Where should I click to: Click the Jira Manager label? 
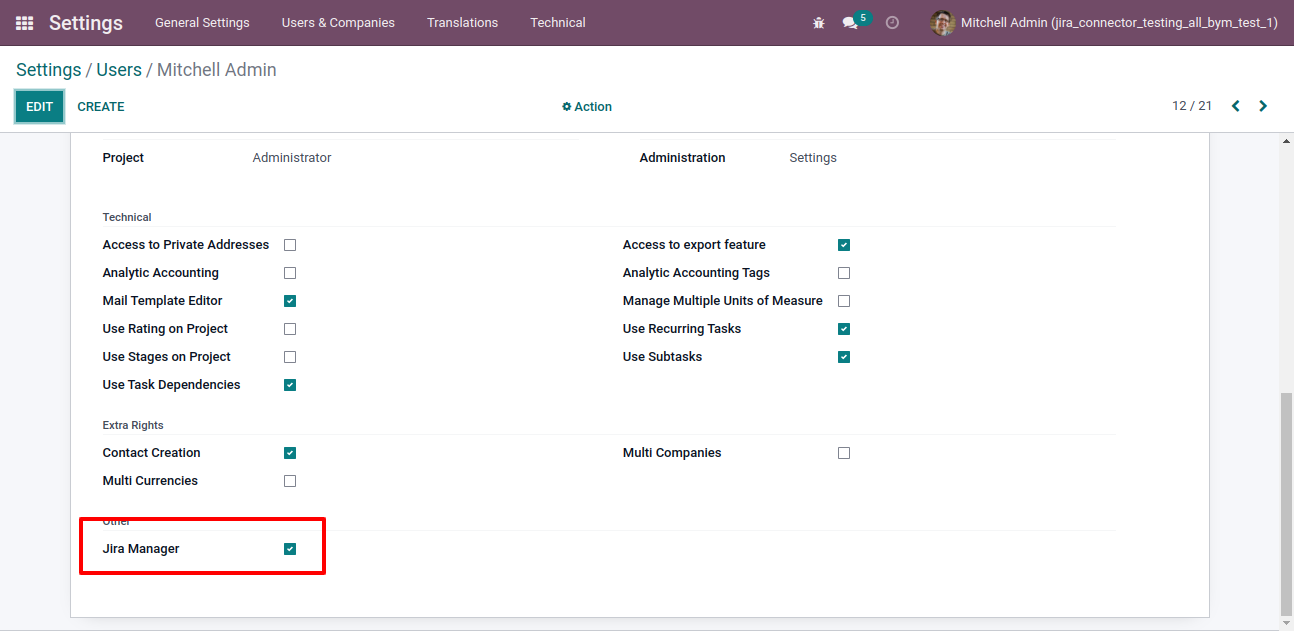tap(141, 549)
